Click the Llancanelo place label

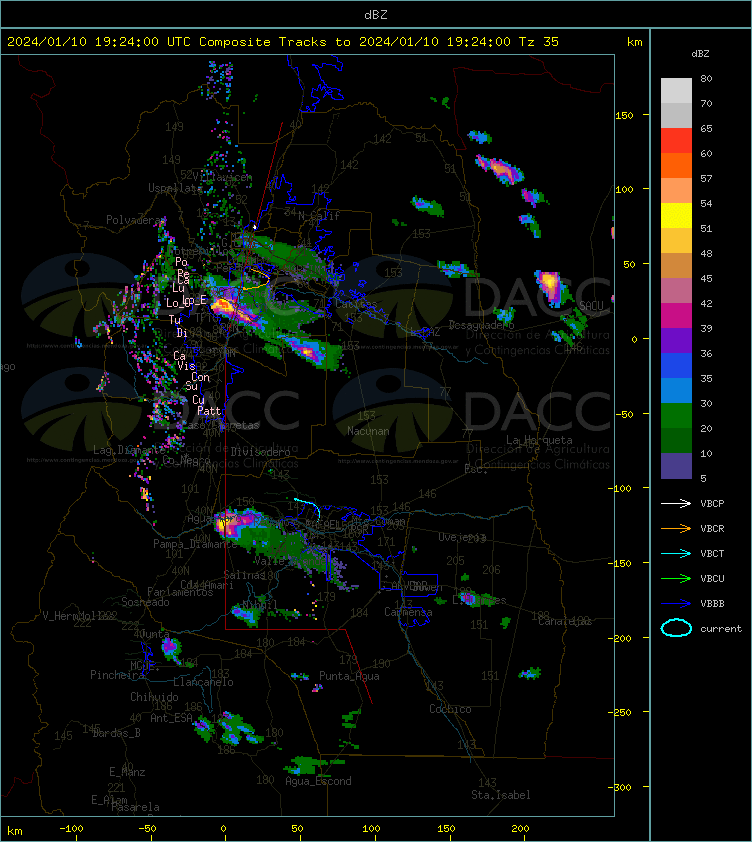point(203,682)
